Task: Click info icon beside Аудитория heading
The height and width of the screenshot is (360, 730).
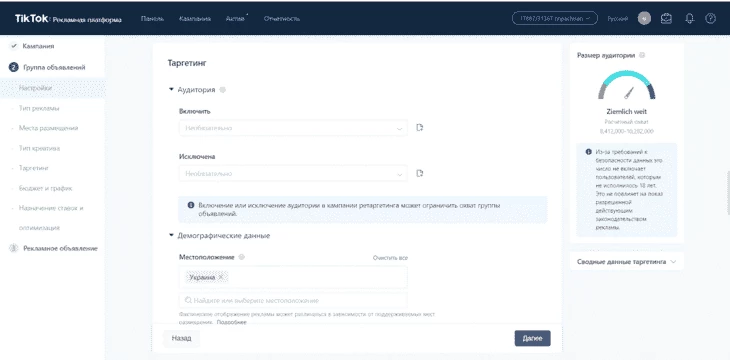Action: tap(223, 90)
